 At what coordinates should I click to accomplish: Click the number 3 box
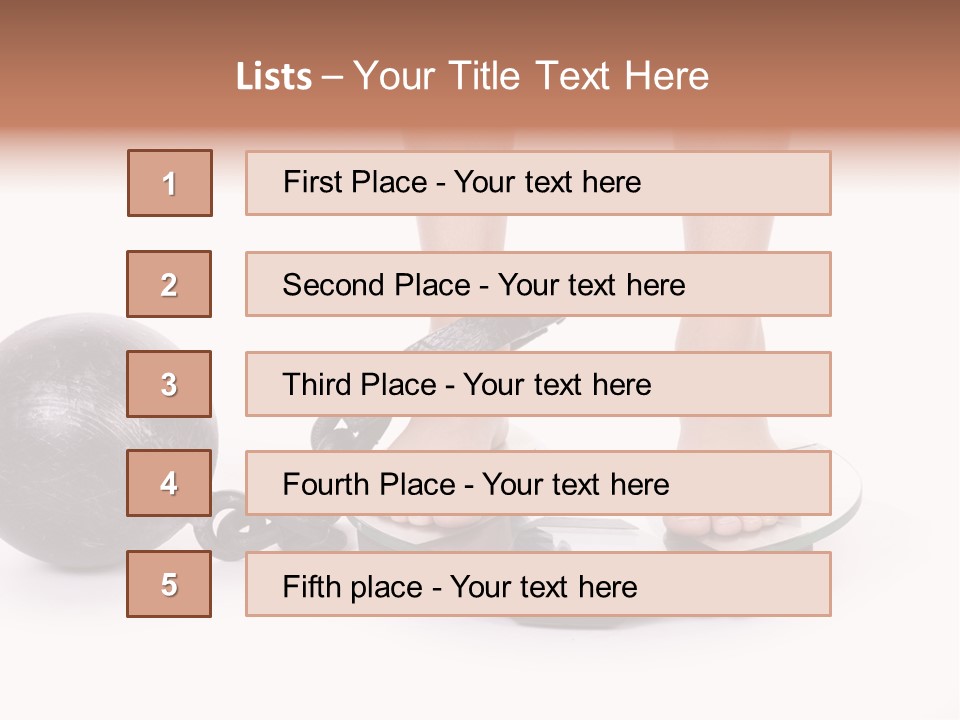[170, 384]
